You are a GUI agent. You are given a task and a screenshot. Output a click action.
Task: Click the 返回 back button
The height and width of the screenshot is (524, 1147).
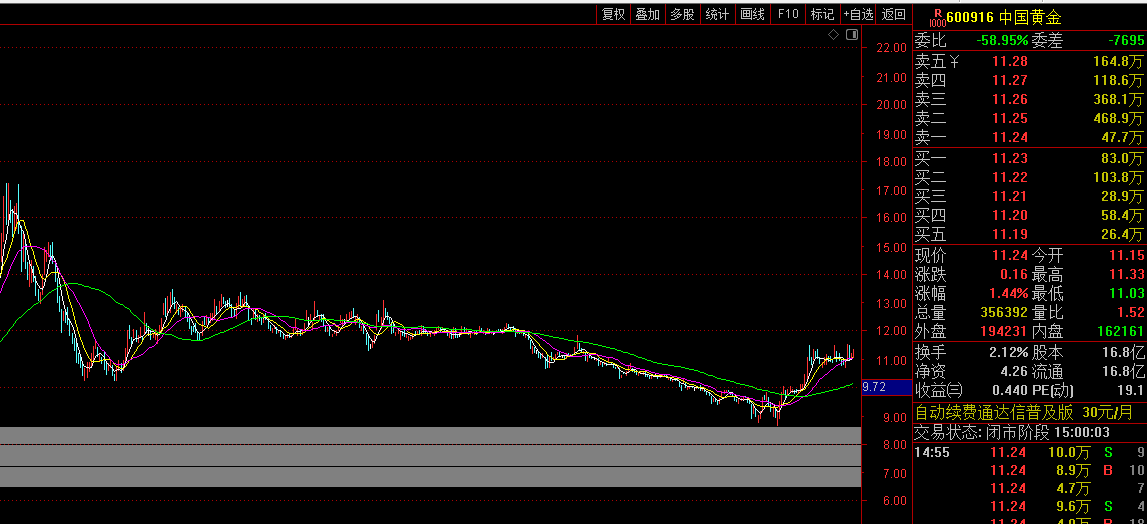[x=894, y=14]
